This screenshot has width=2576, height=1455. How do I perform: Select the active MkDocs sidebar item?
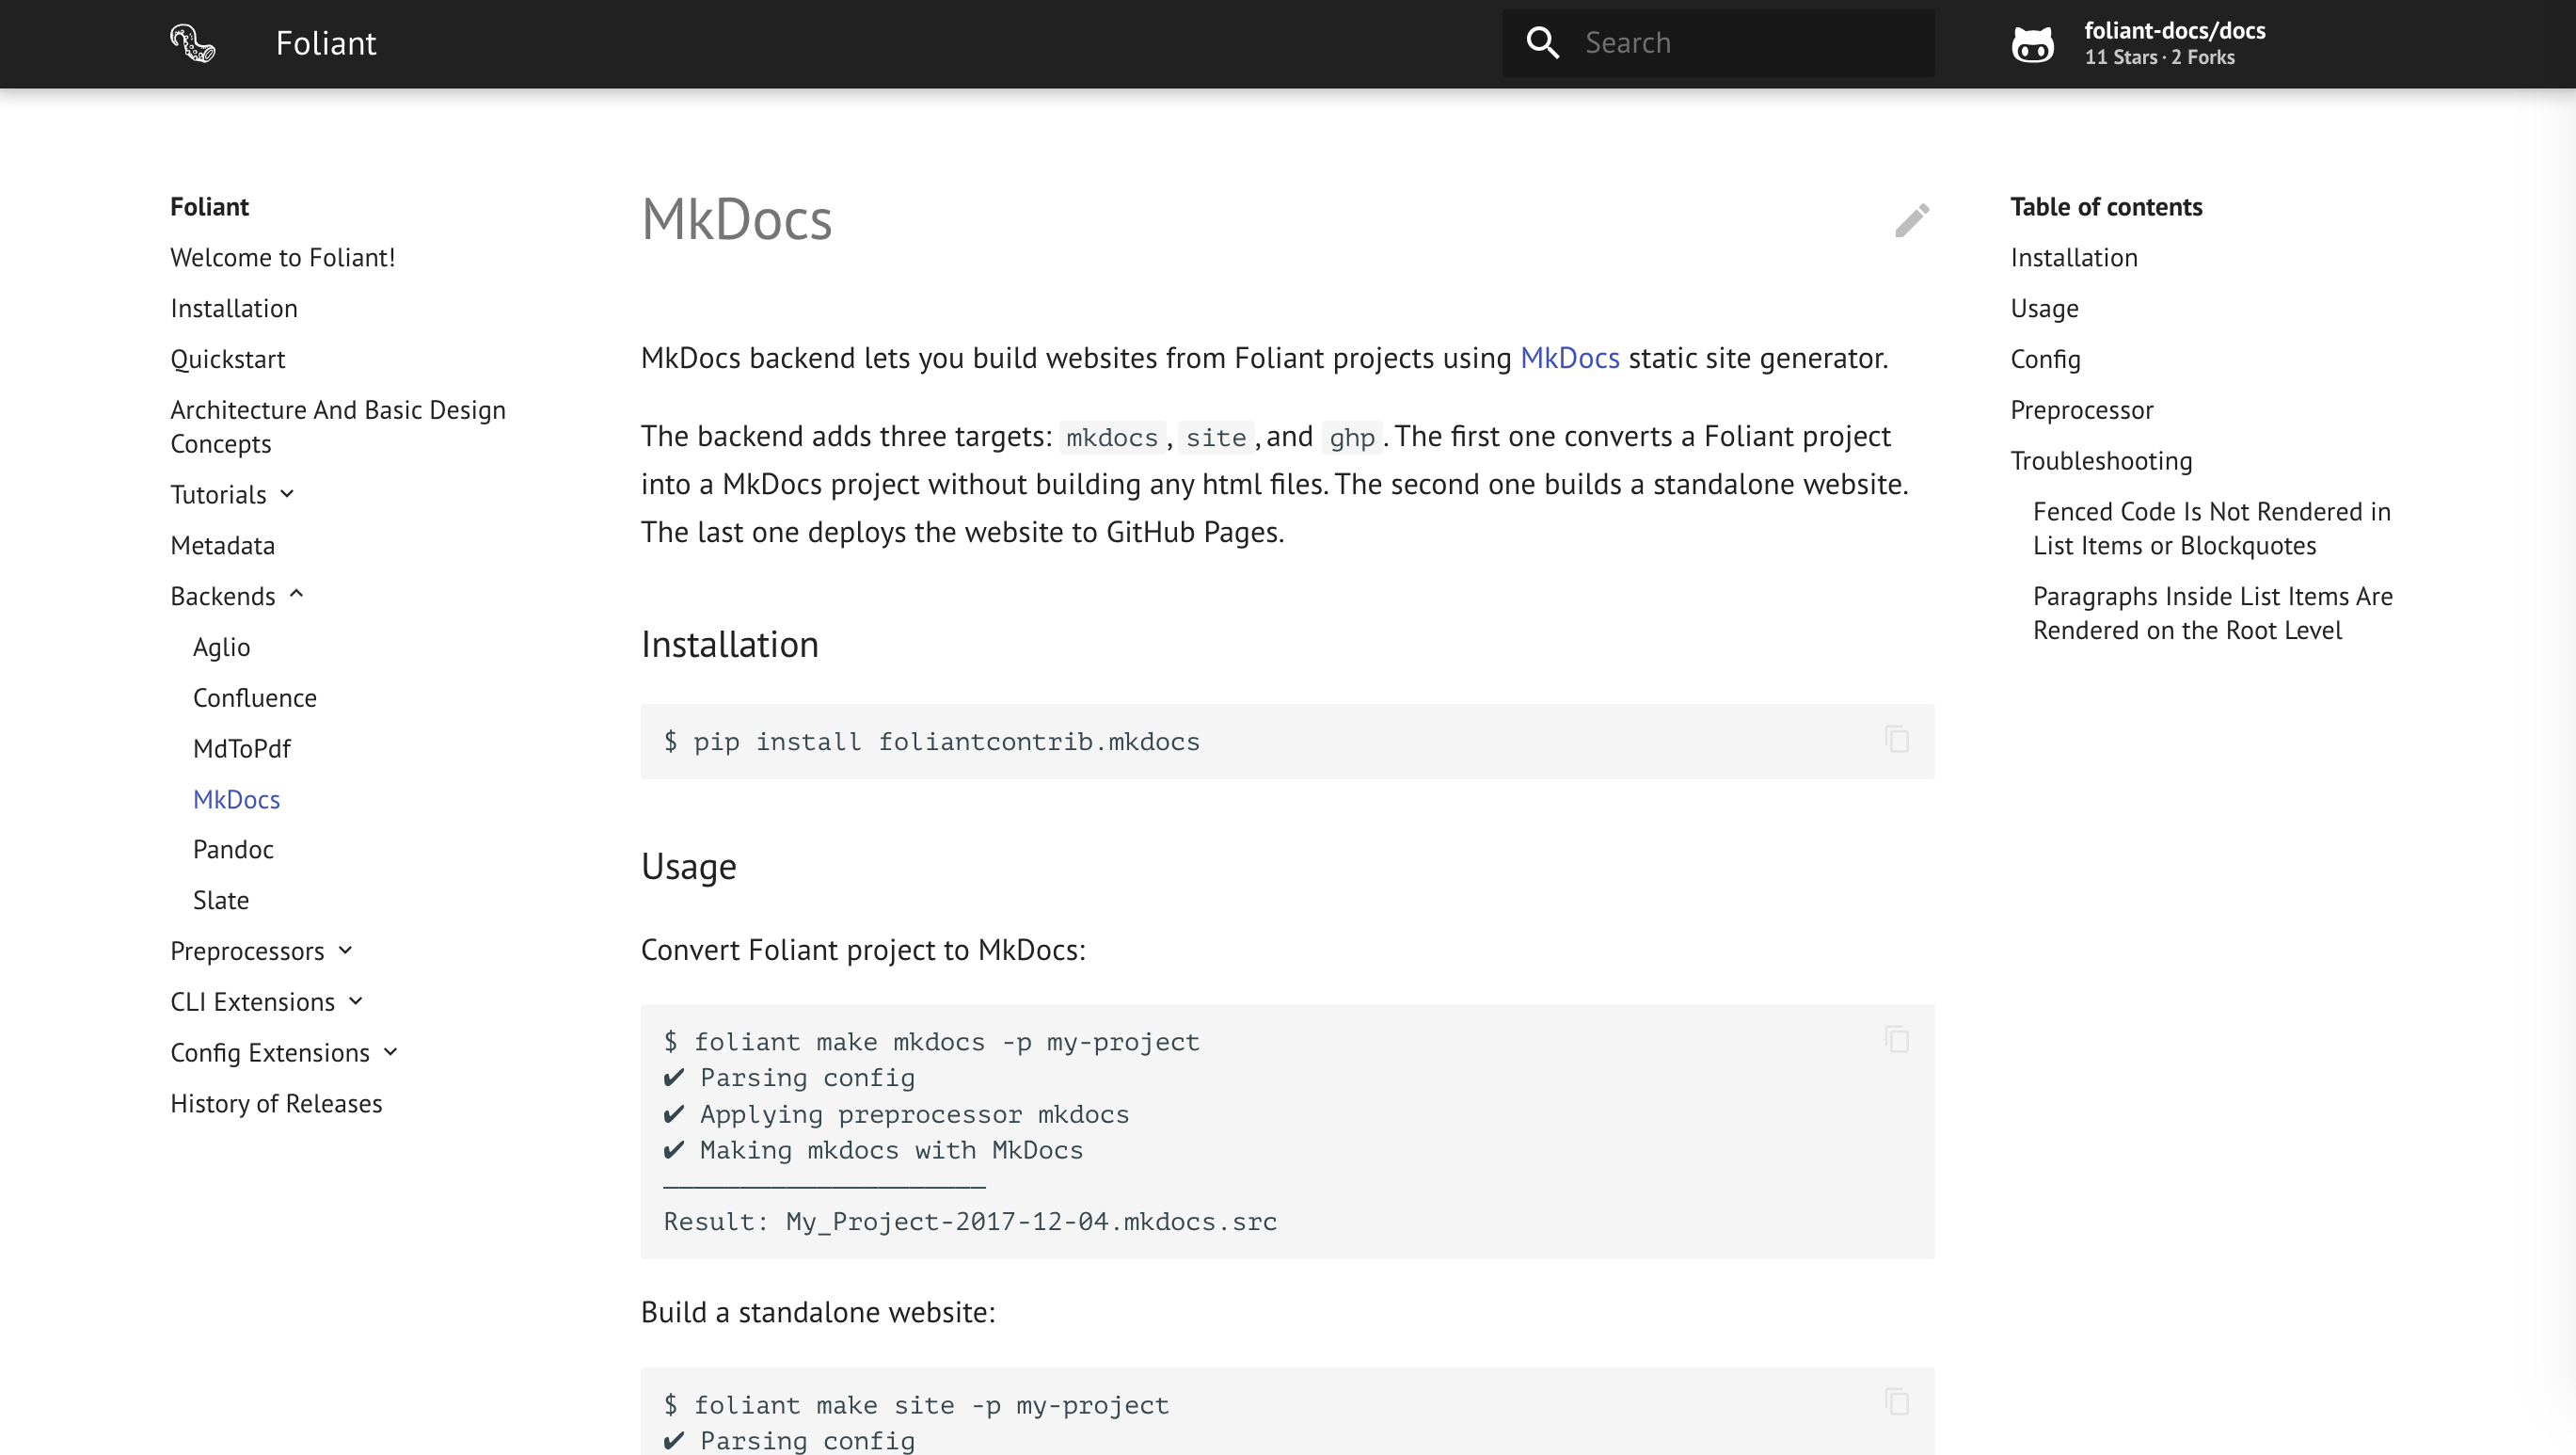(x=236, y=799)
